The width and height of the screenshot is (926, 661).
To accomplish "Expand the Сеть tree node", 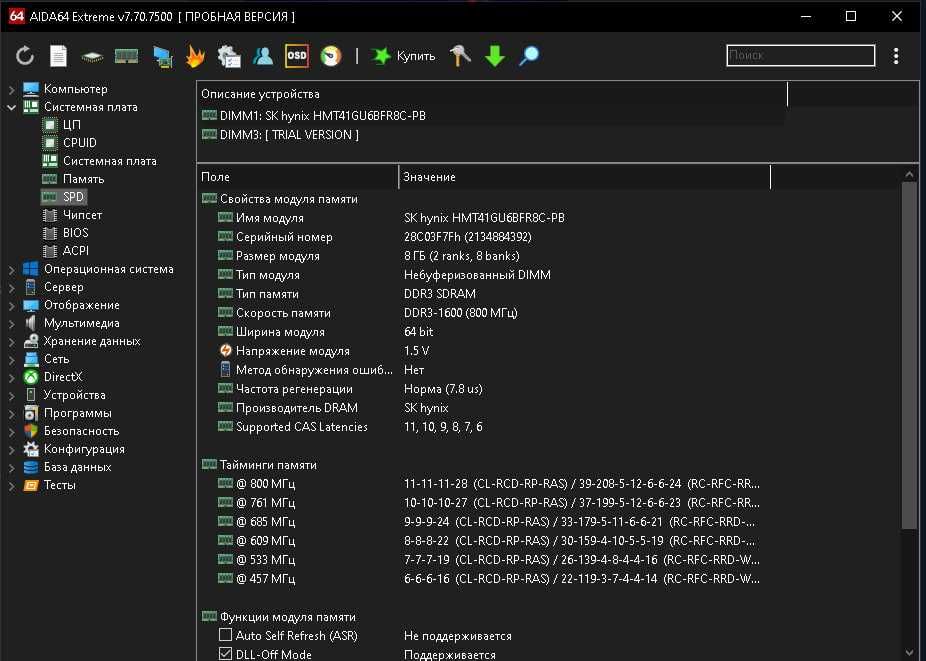I will 11,360.
